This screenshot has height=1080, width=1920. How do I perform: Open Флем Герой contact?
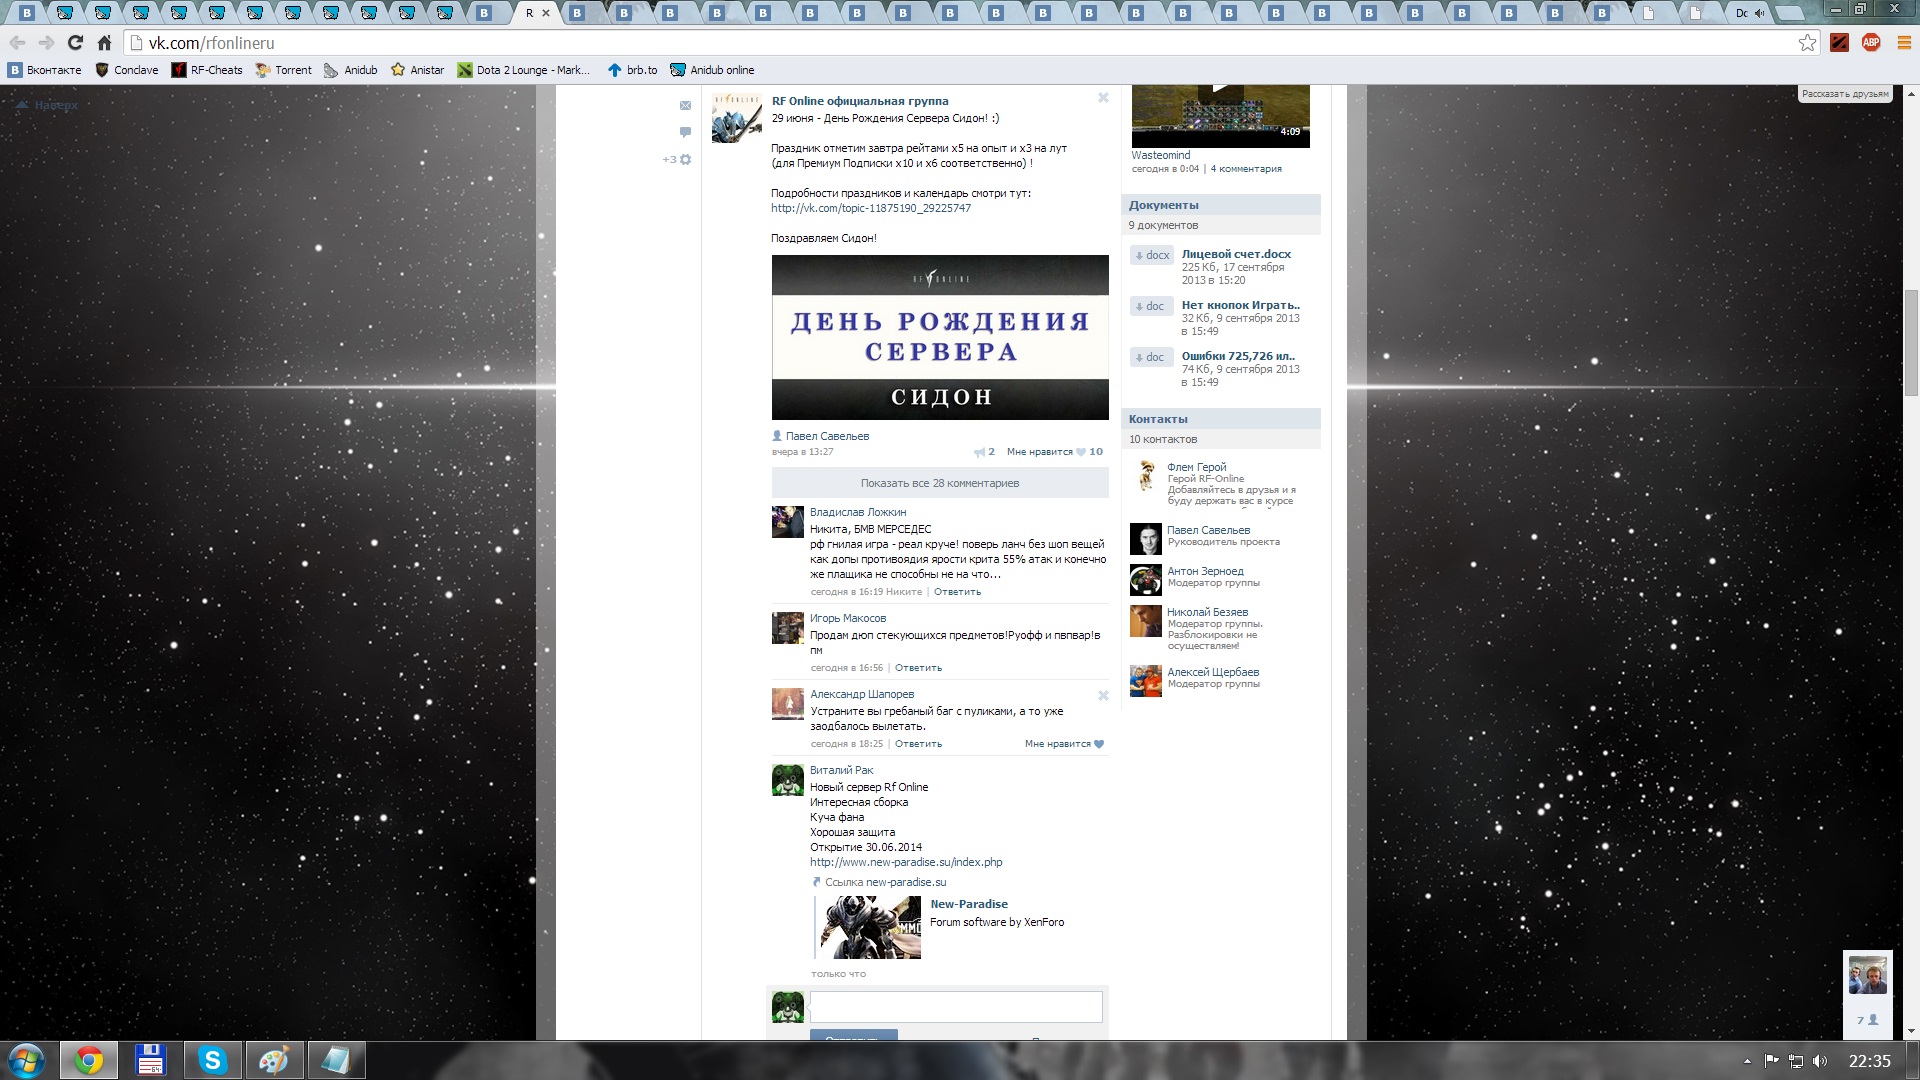pyautogui.click(x=1196, y=467)
